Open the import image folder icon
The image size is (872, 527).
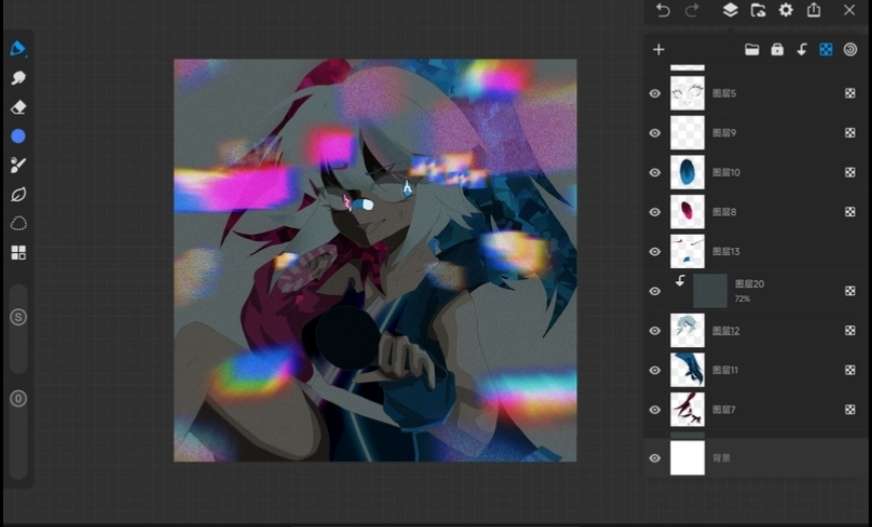(758, 10)
